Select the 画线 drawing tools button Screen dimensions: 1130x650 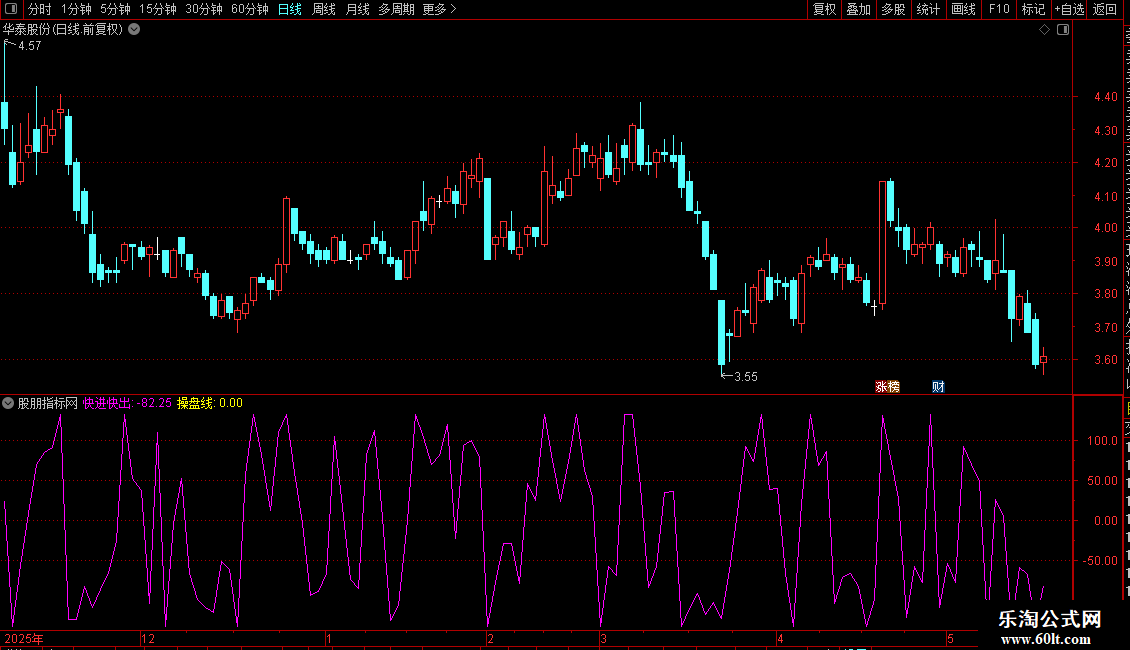pos(964,9)
